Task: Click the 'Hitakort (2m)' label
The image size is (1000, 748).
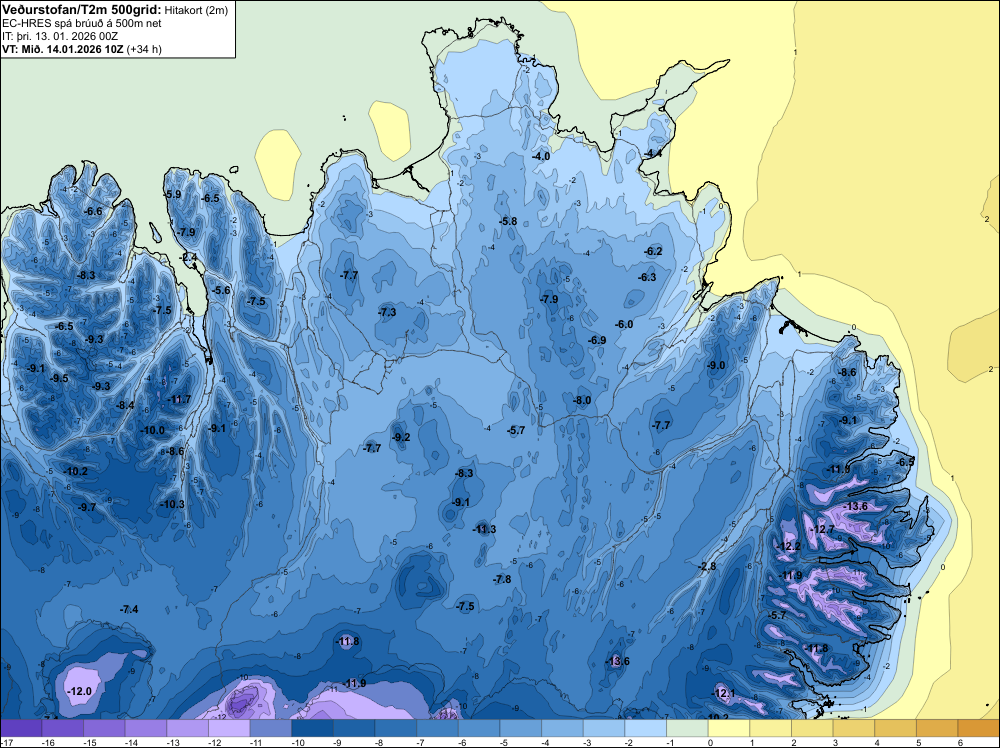Action: pyautogui.click(x=196, y=10)
